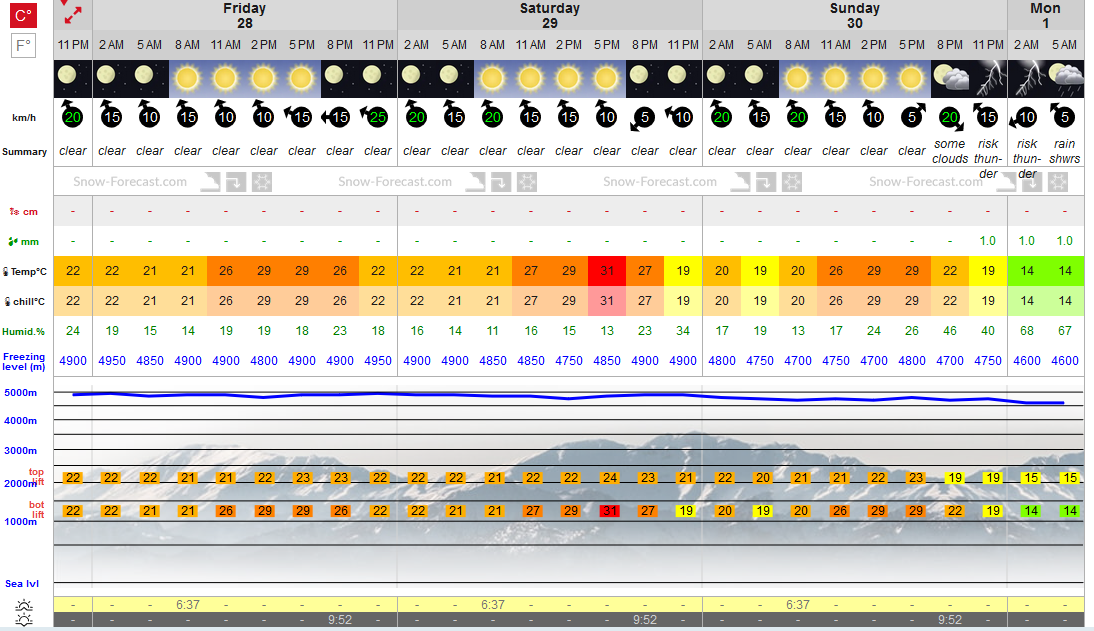Select the Friday 28 day header

click(244, 15)
